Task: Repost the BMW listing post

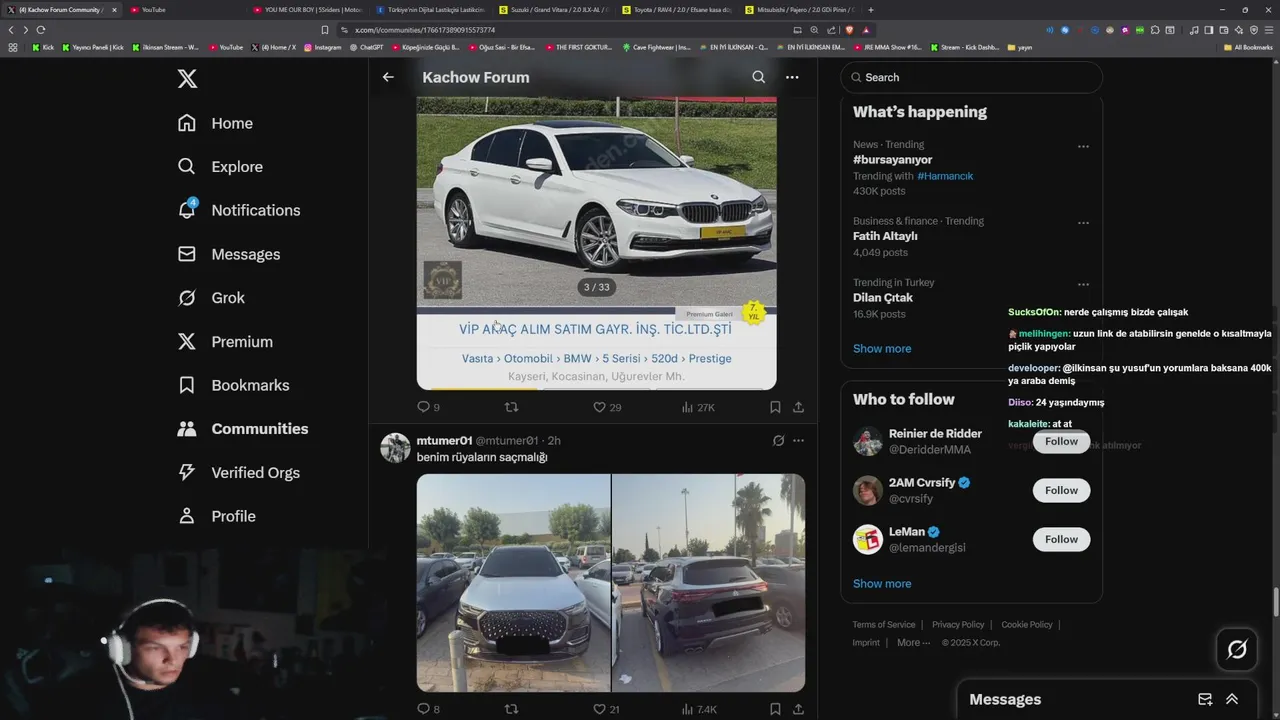Action: click(x=511, y=407)
